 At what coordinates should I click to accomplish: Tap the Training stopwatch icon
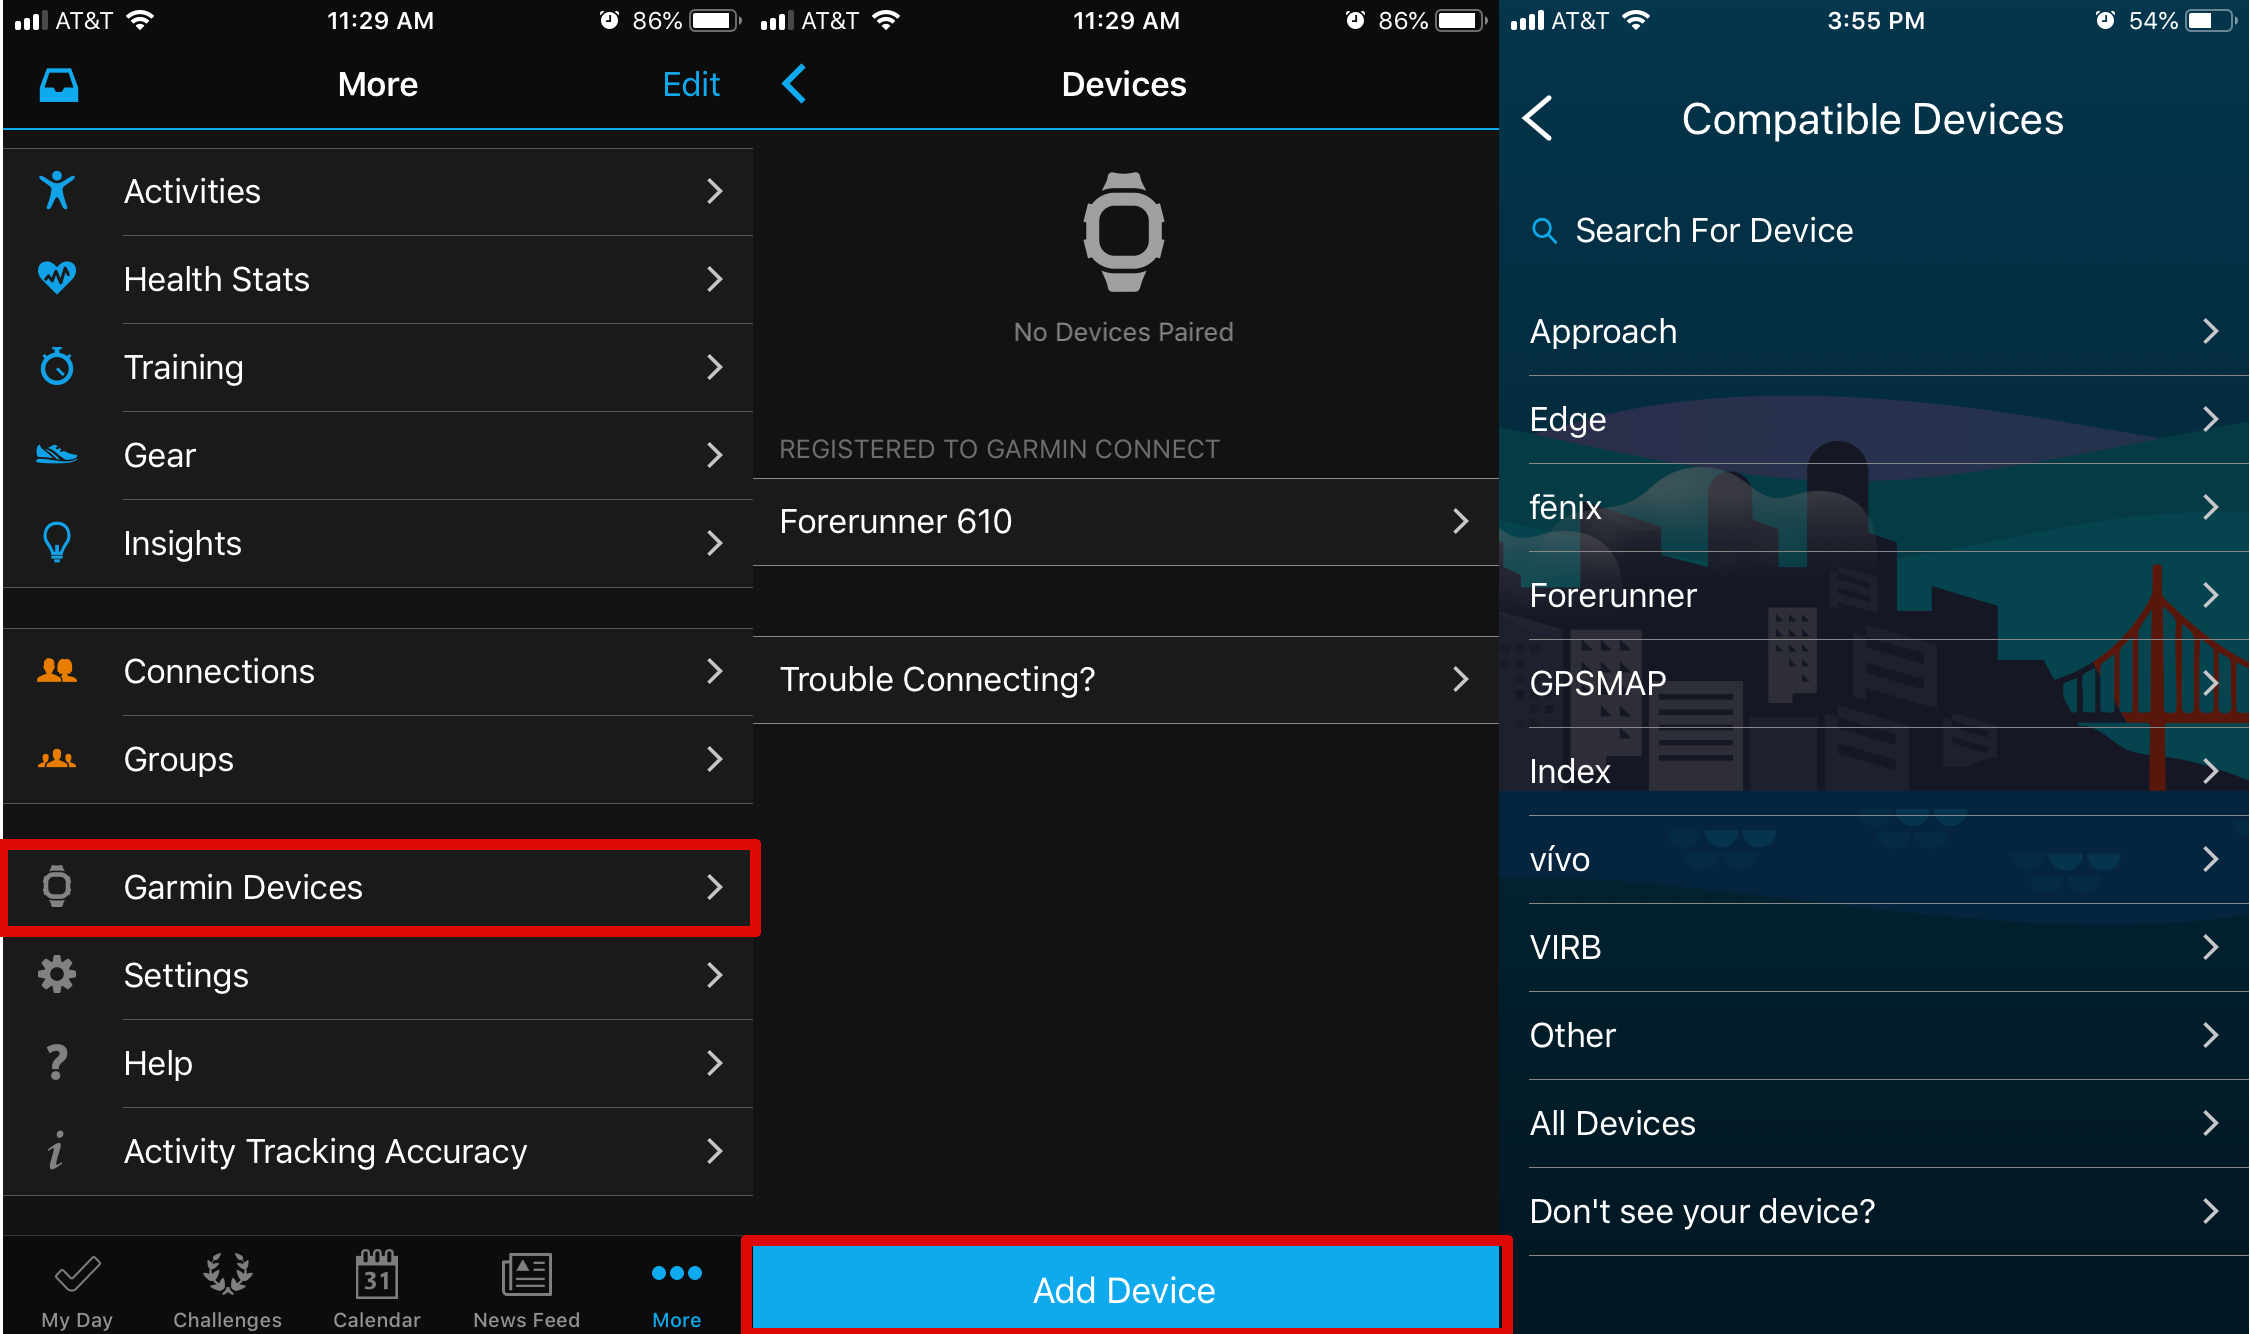click(x=57, y=367)
